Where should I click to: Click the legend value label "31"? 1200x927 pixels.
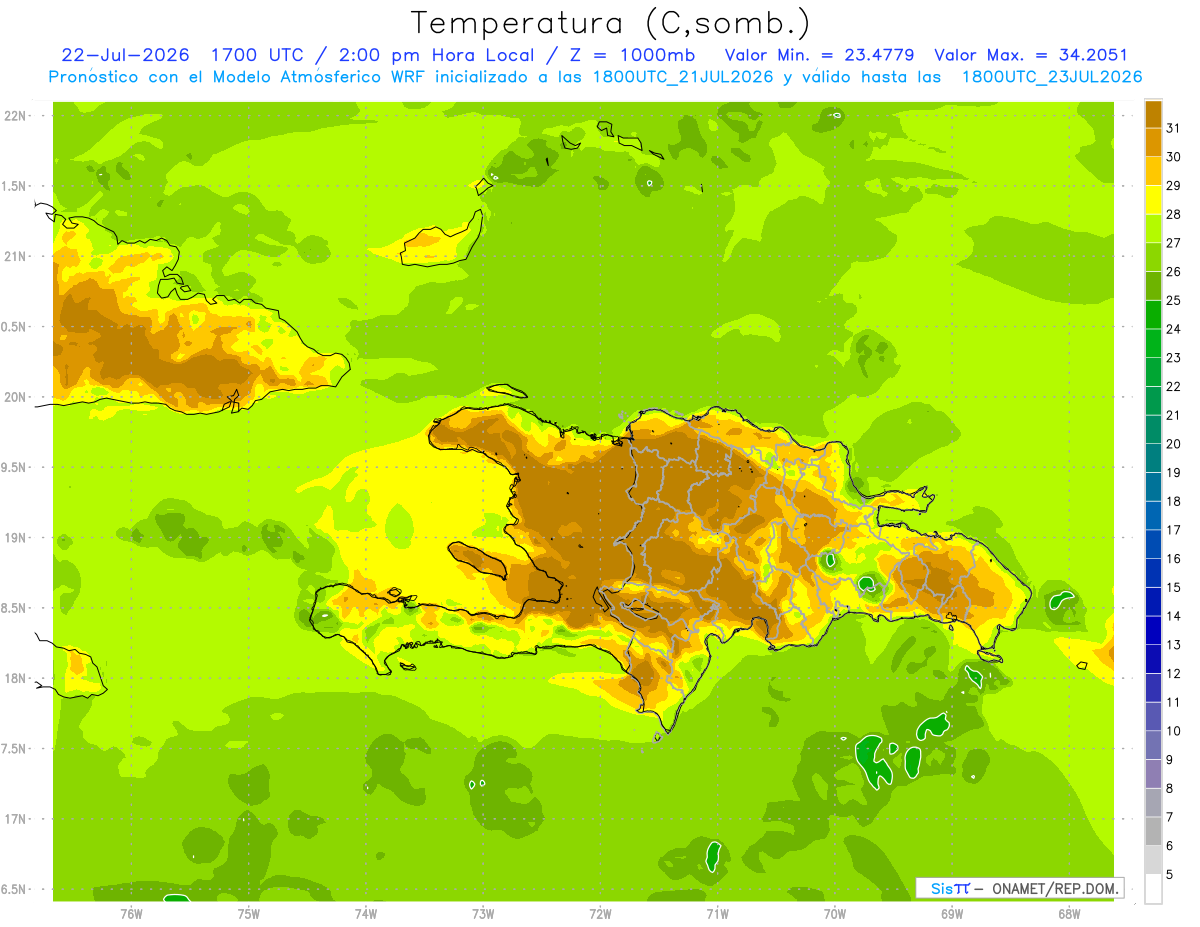(1174, 128)
